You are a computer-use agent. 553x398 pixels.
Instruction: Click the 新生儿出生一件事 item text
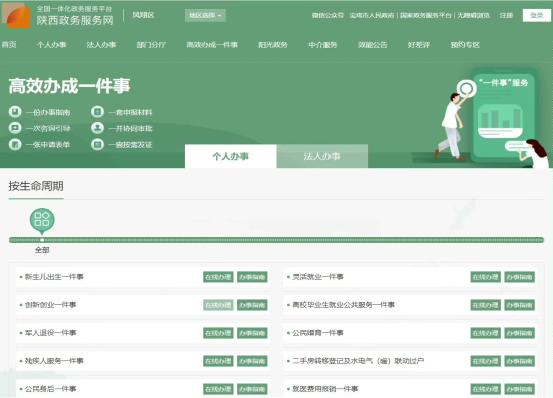[x=54, y=277]
